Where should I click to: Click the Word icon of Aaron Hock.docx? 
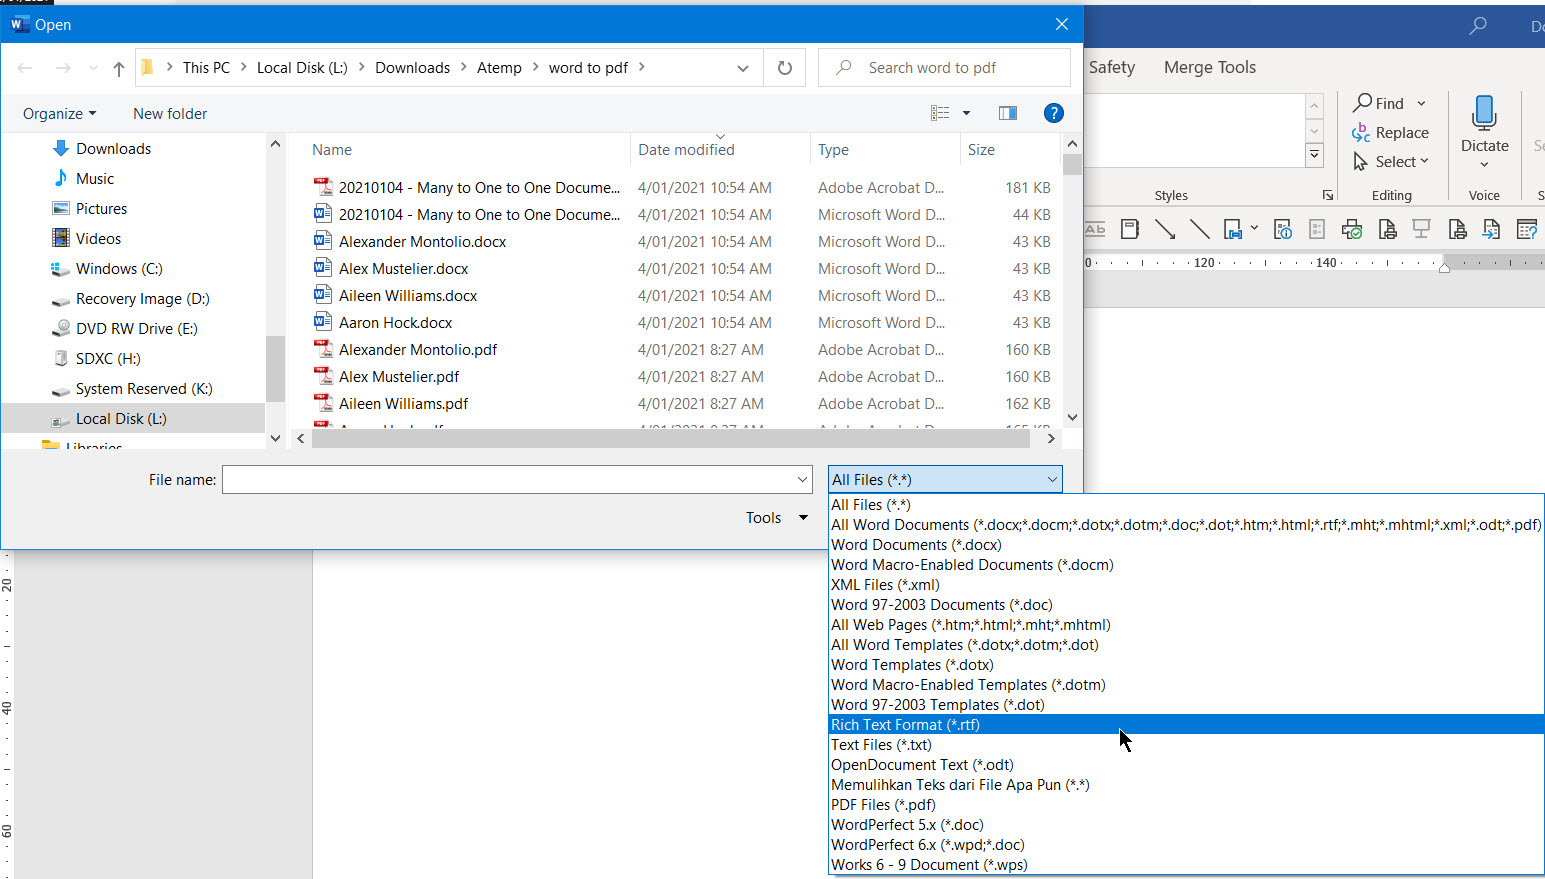[x=323, y=322]
